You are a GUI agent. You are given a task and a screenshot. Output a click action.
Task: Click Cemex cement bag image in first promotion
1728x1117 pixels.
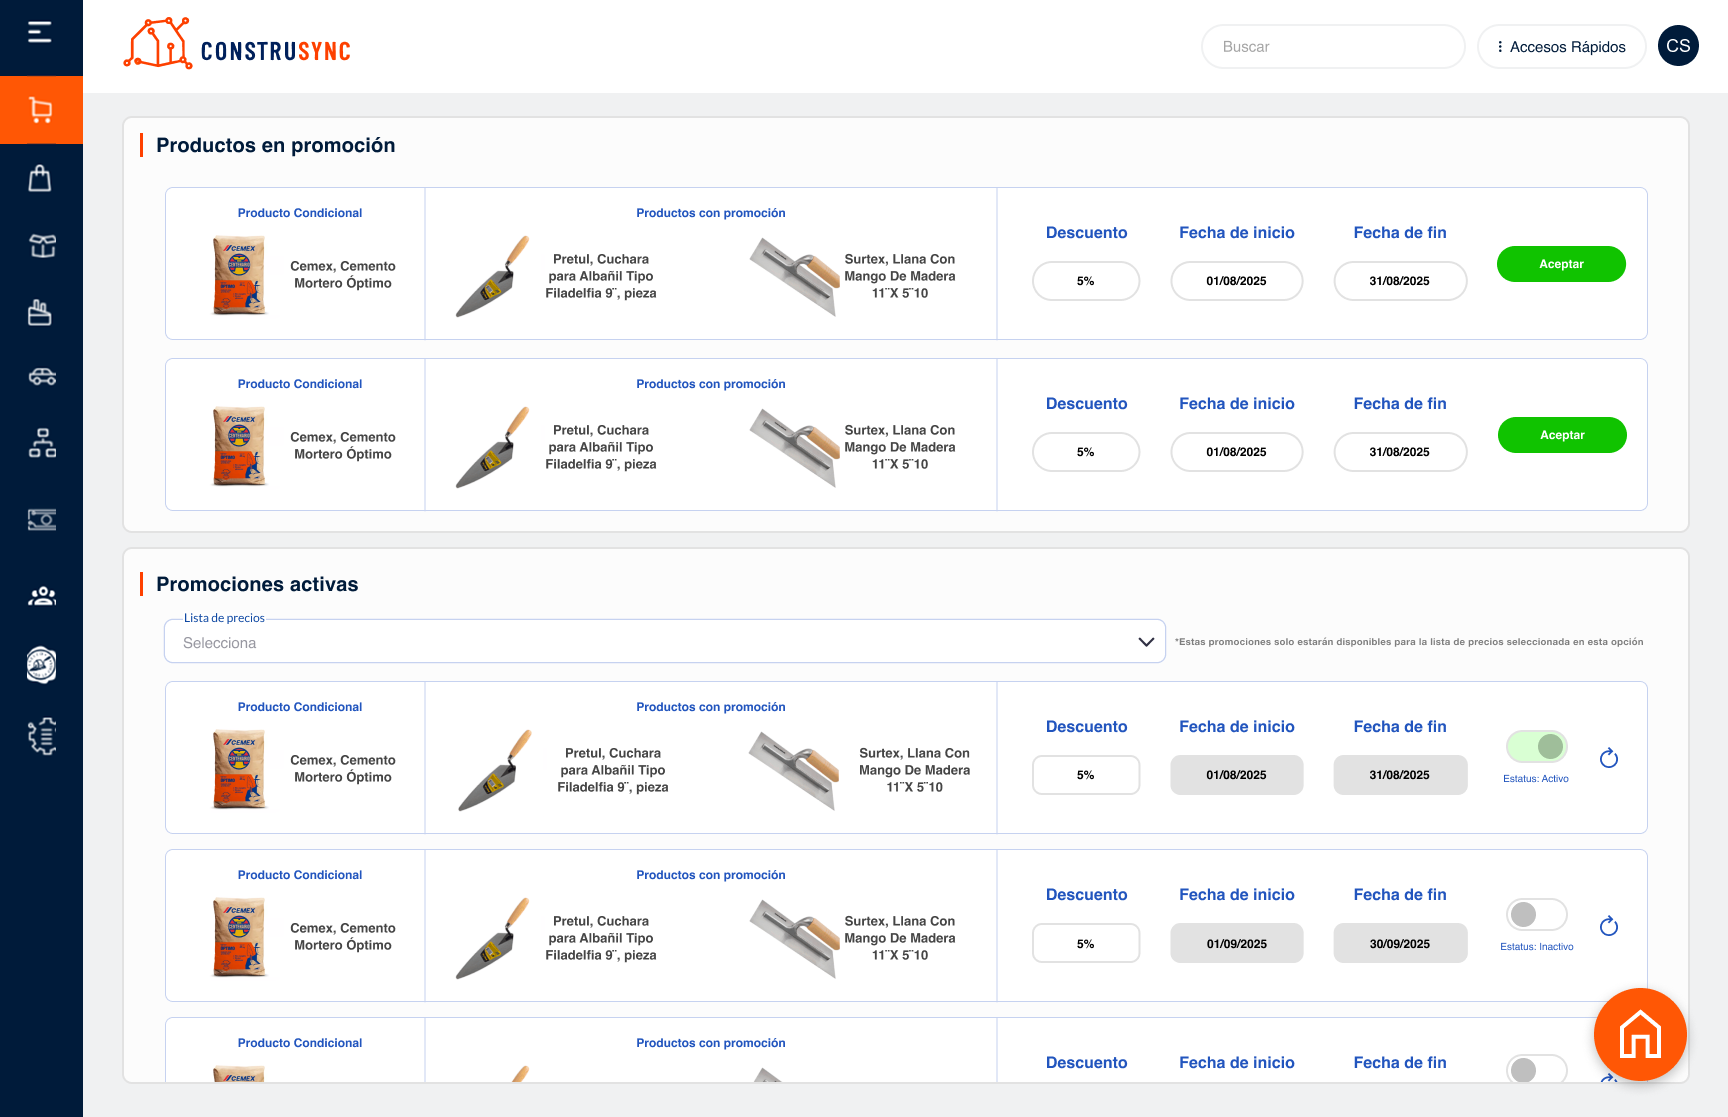(239, 275)
